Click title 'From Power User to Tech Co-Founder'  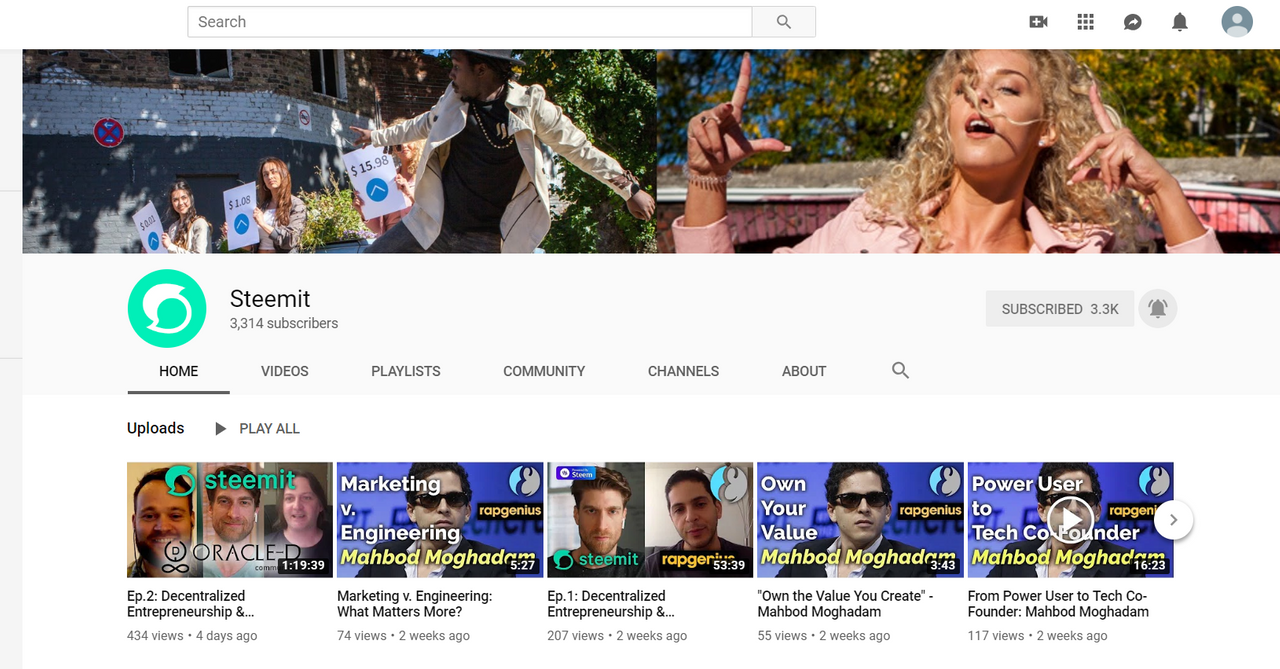click(1058, 604)
